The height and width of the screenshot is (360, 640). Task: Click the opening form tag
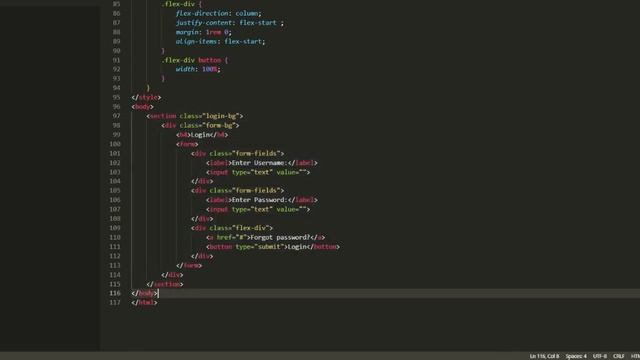(187, 144)
